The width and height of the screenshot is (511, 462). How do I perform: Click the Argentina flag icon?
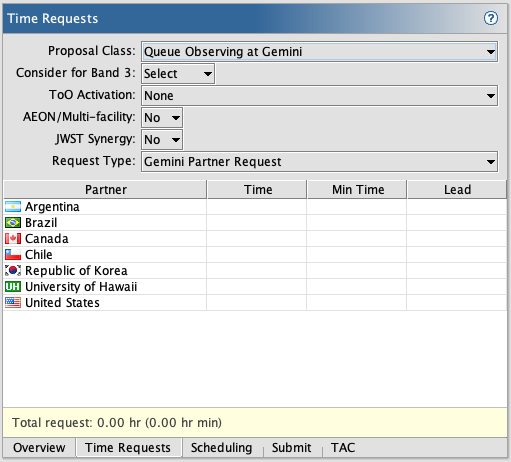(13, 207)
